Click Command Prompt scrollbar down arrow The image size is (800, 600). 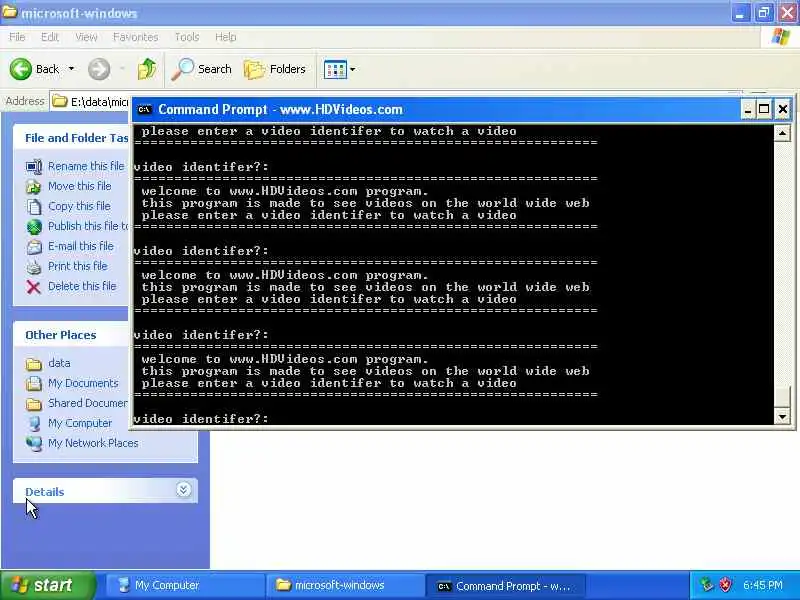(782, 416)
